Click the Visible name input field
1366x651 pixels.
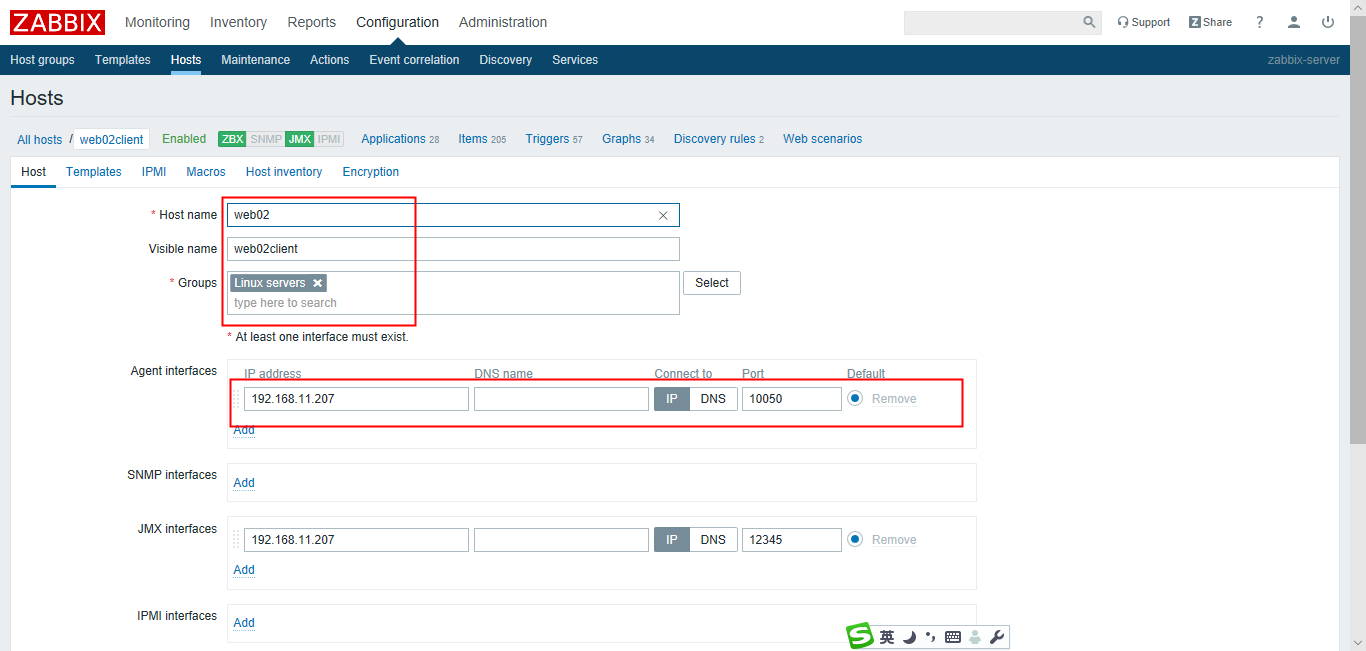(453, 249)
